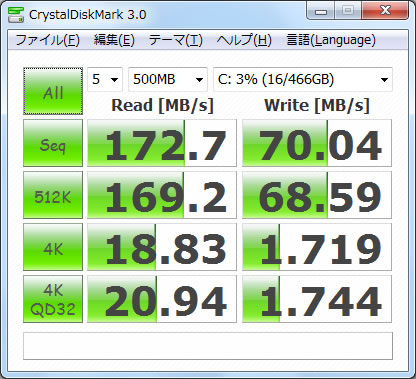Screen dimensions: 416x379
Task: Open the テーマ(T) menu
Action: coord(176,40)
